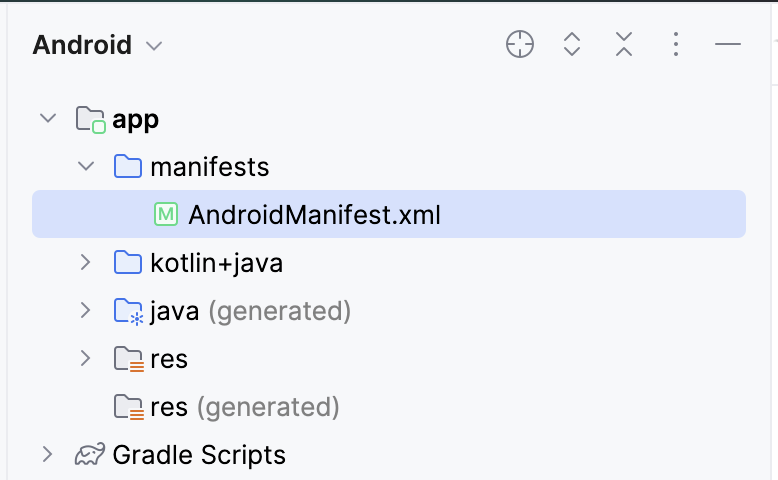Select the res (generated) folder
778x480 pixels.
[x=244, y=407]
